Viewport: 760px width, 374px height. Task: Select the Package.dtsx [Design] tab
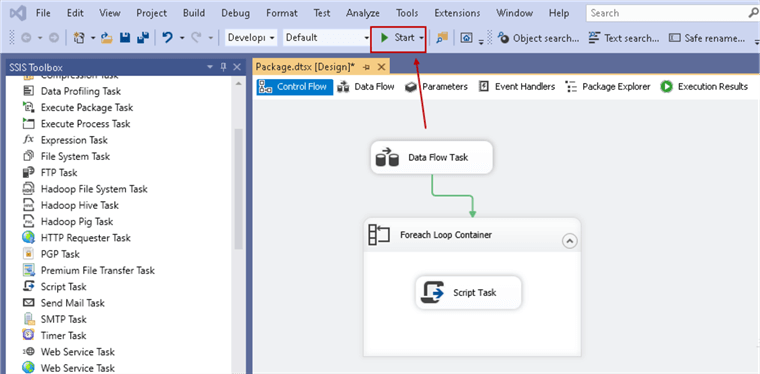click(x=305, y=66)
